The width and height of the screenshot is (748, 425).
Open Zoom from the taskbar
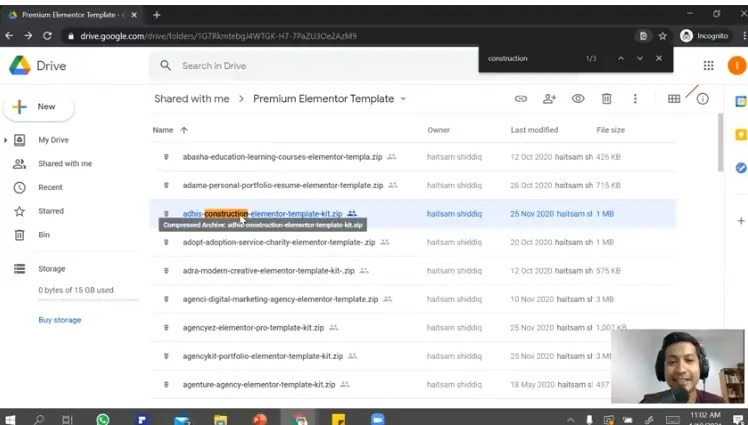pyautogui.click(x=377, y=420)
